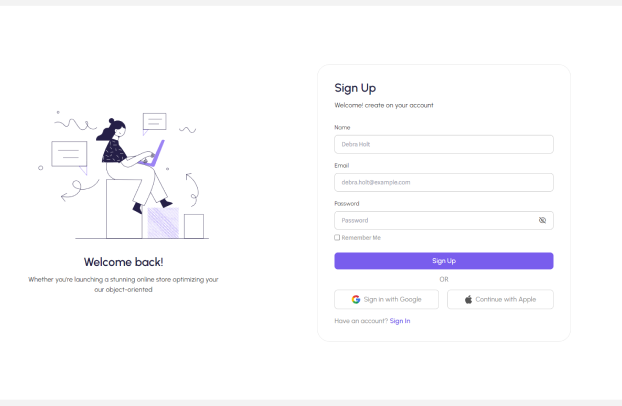622x406 pixels.
Task: Click the Google logo icon
Action: (356, 299)
